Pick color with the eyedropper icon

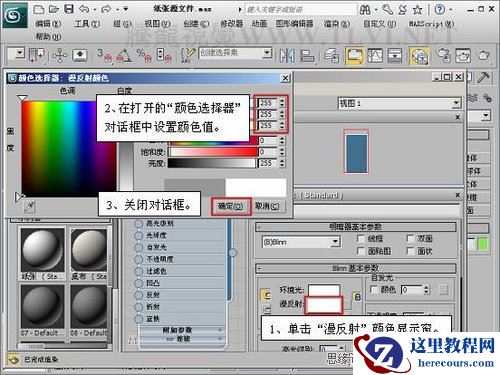(30, 207)
